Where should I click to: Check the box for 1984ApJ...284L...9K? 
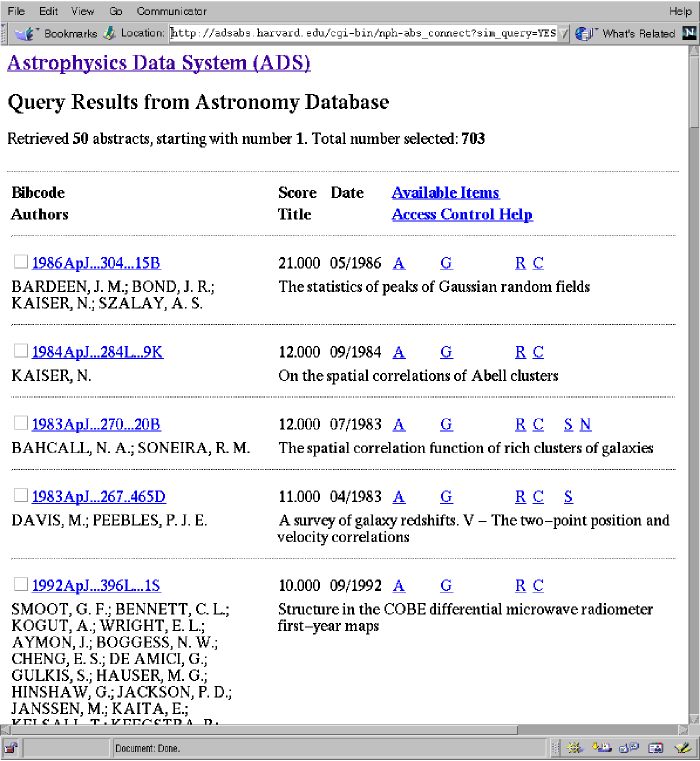coord(20,350)
